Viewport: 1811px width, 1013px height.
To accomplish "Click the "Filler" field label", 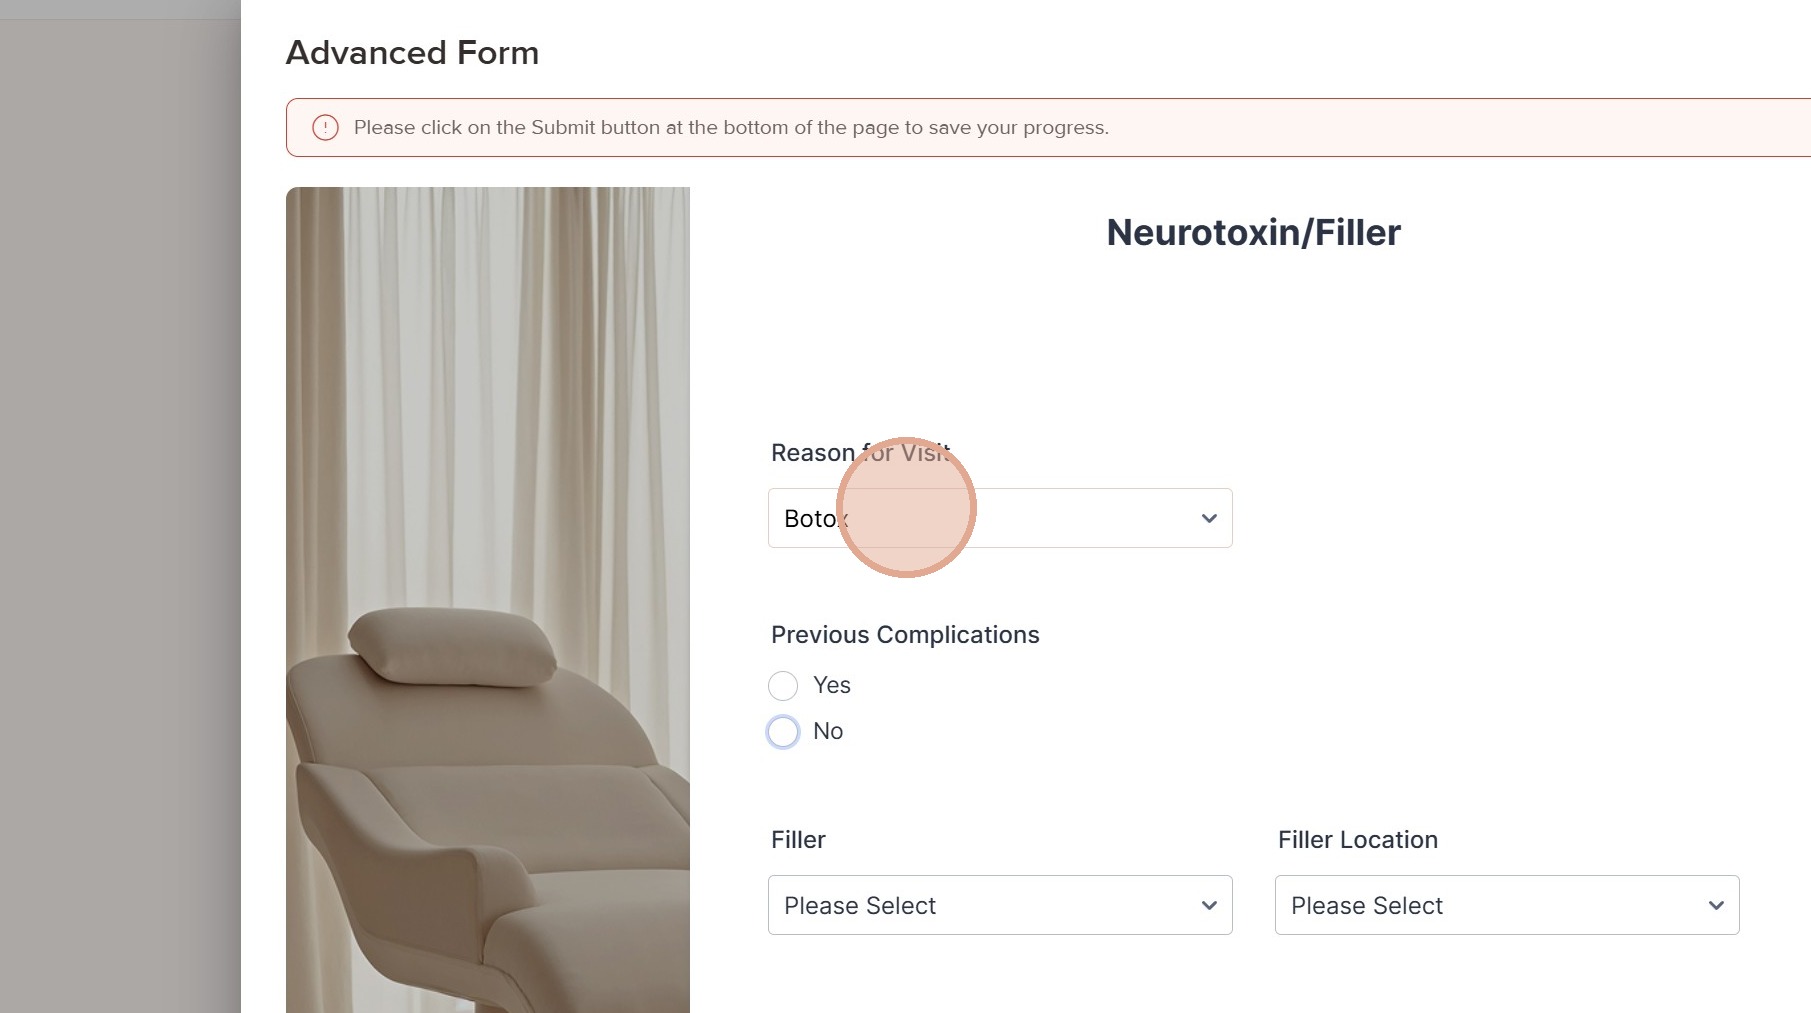I will pos(798,840).
